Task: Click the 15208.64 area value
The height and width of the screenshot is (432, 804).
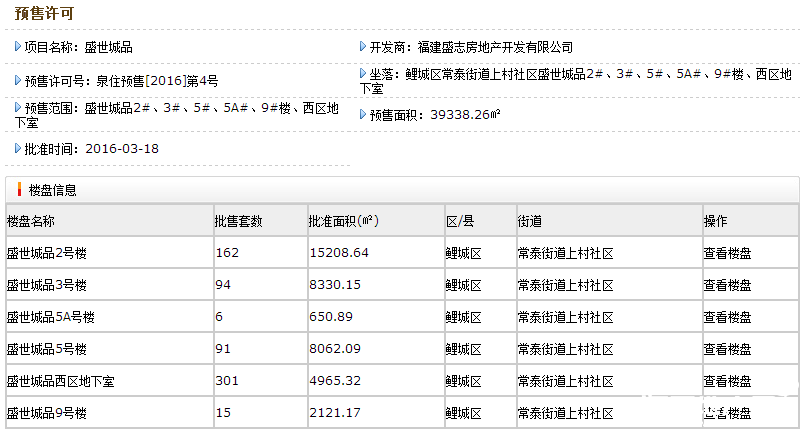Action: (x=339, y=253)
